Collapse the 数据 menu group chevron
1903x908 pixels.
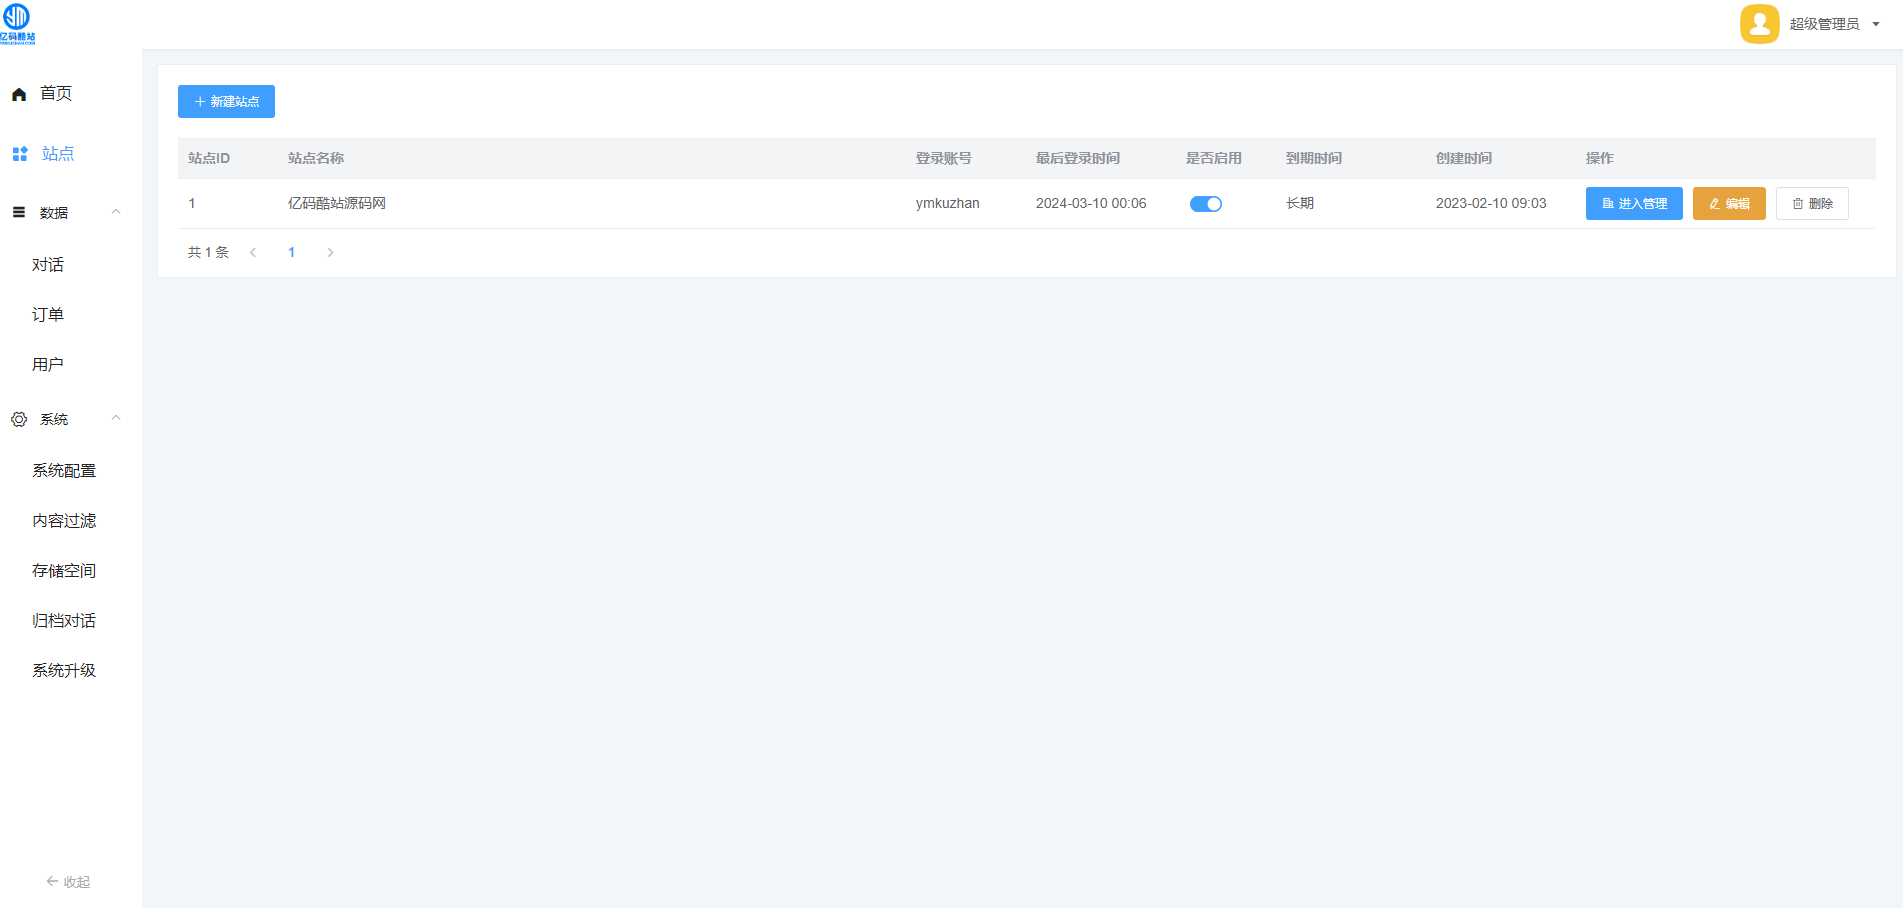point(116,212)
